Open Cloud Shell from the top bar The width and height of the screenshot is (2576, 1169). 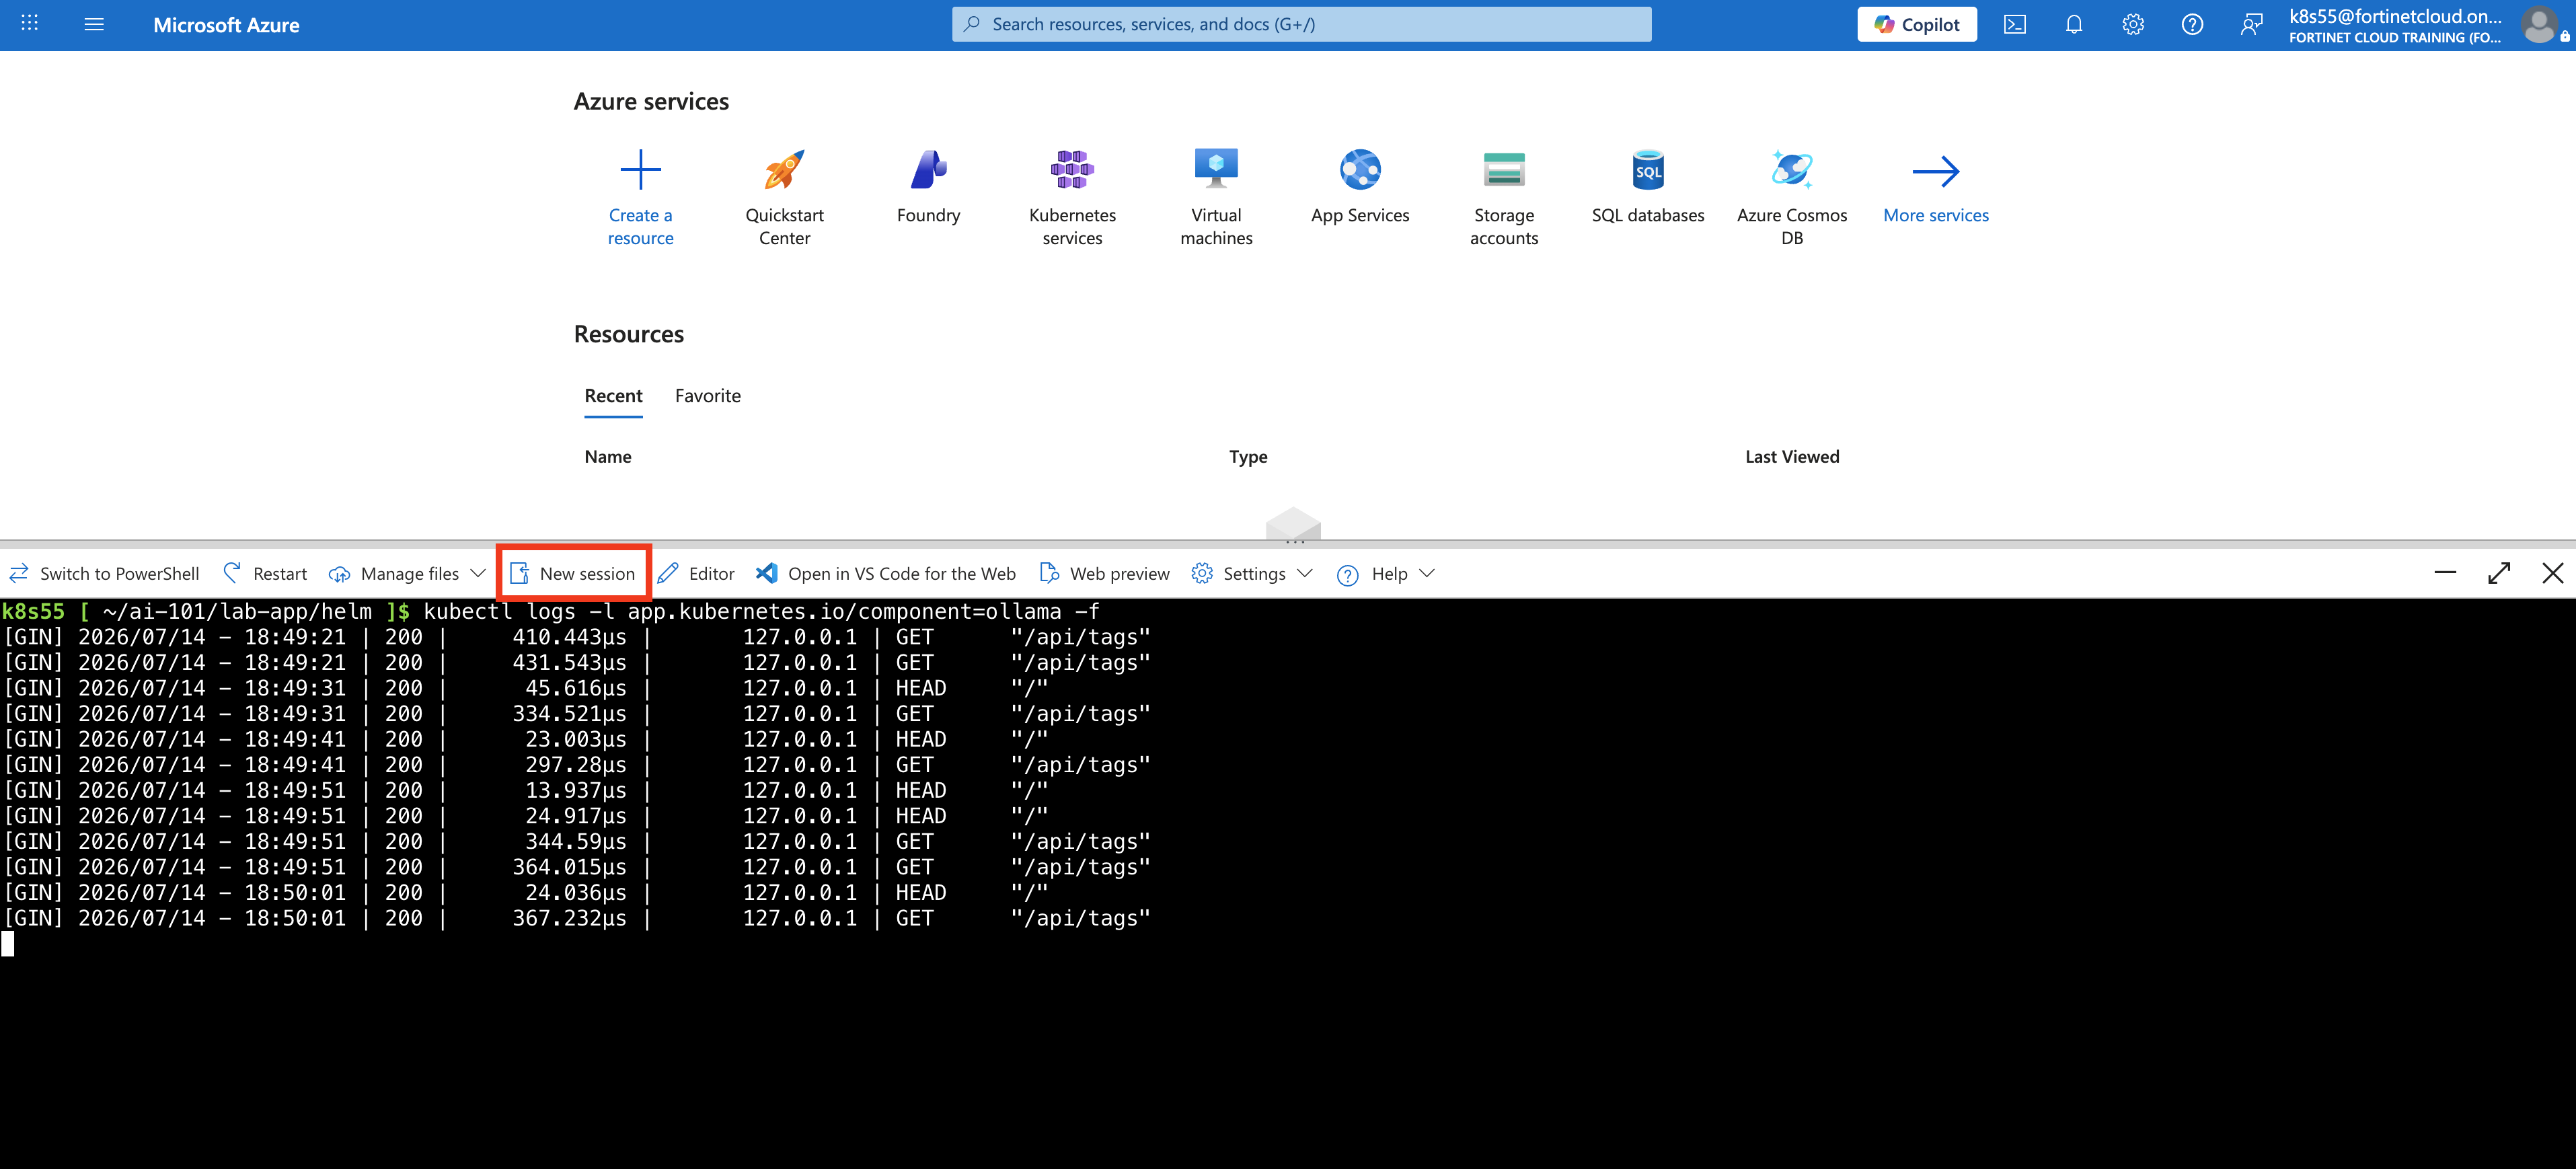pos(2014,25)
